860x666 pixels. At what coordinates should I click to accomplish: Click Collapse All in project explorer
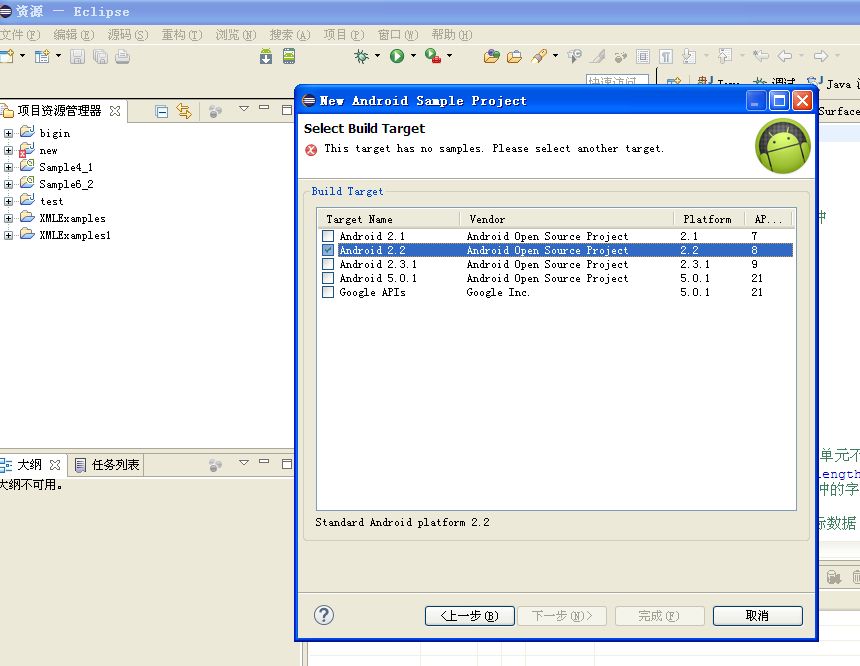(x=161, y=112)
